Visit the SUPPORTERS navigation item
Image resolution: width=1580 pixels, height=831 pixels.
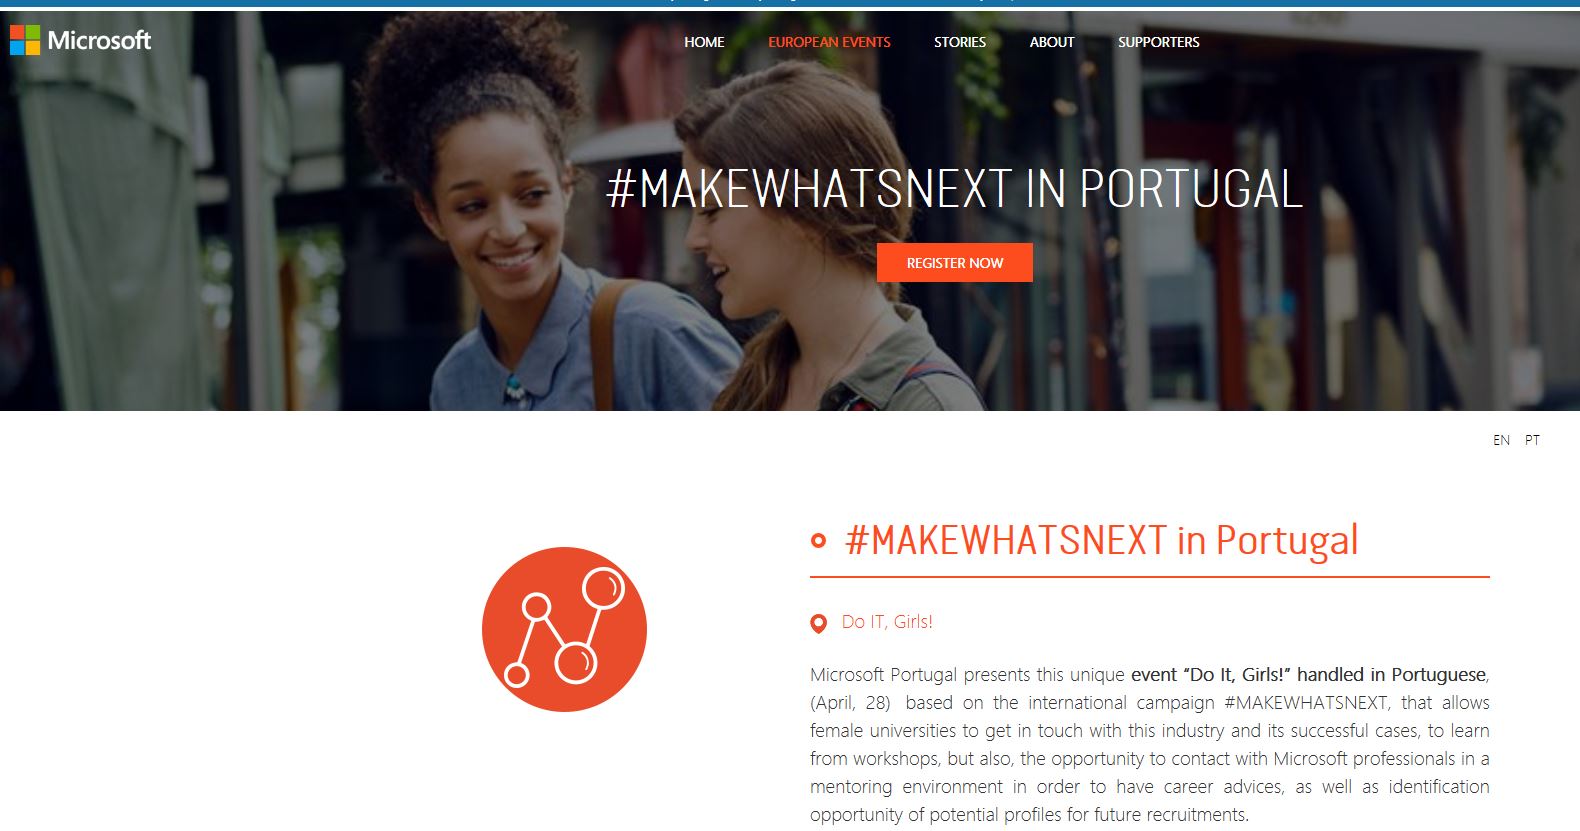(1158, 42)
